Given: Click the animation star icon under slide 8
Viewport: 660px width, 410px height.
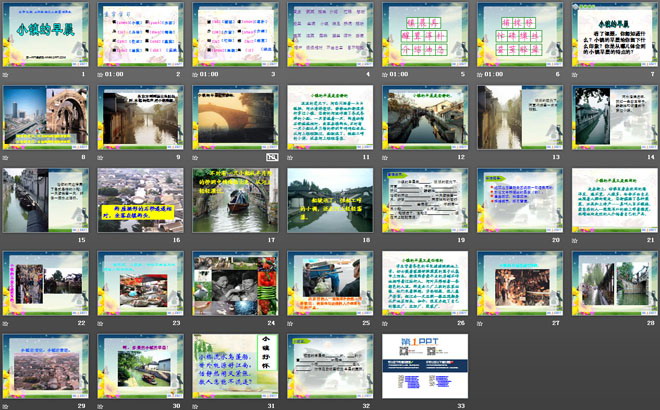Looking at the screenshot, I should click(5, 157).
